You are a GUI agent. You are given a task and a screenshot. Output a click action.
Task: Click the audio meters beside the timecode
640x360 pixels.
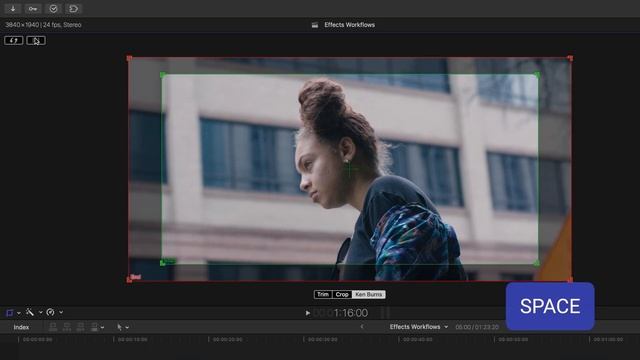[x=386, y=313]
